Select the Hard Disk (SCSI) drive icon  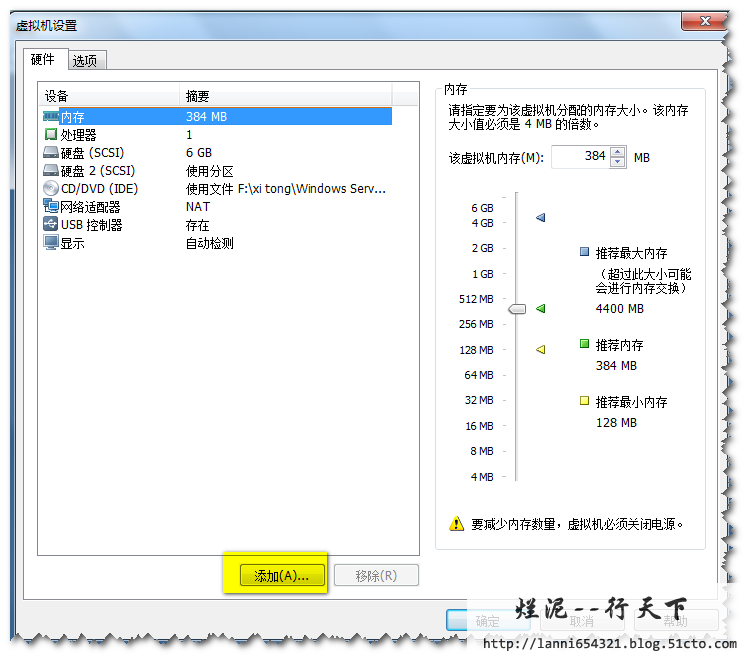point(51,153)
